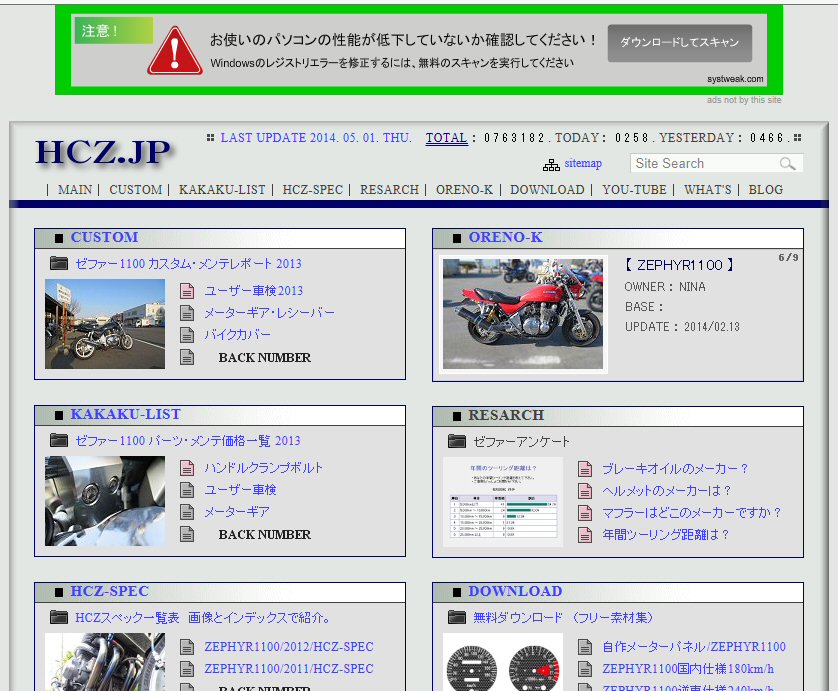Click the document icon beside CUSTOM BACK NUMBER
This screenshot has width=838, height=691.
187,357
